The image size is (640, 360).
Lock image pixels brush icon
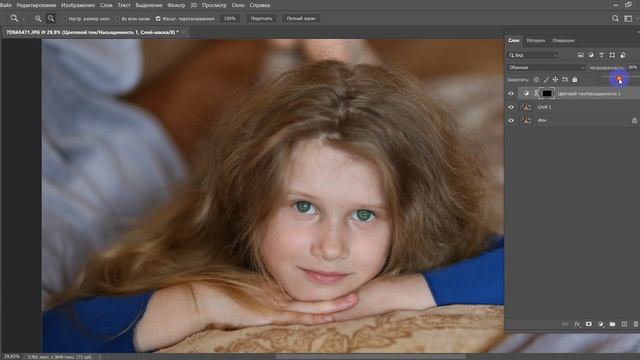click(x=546, y=80)
